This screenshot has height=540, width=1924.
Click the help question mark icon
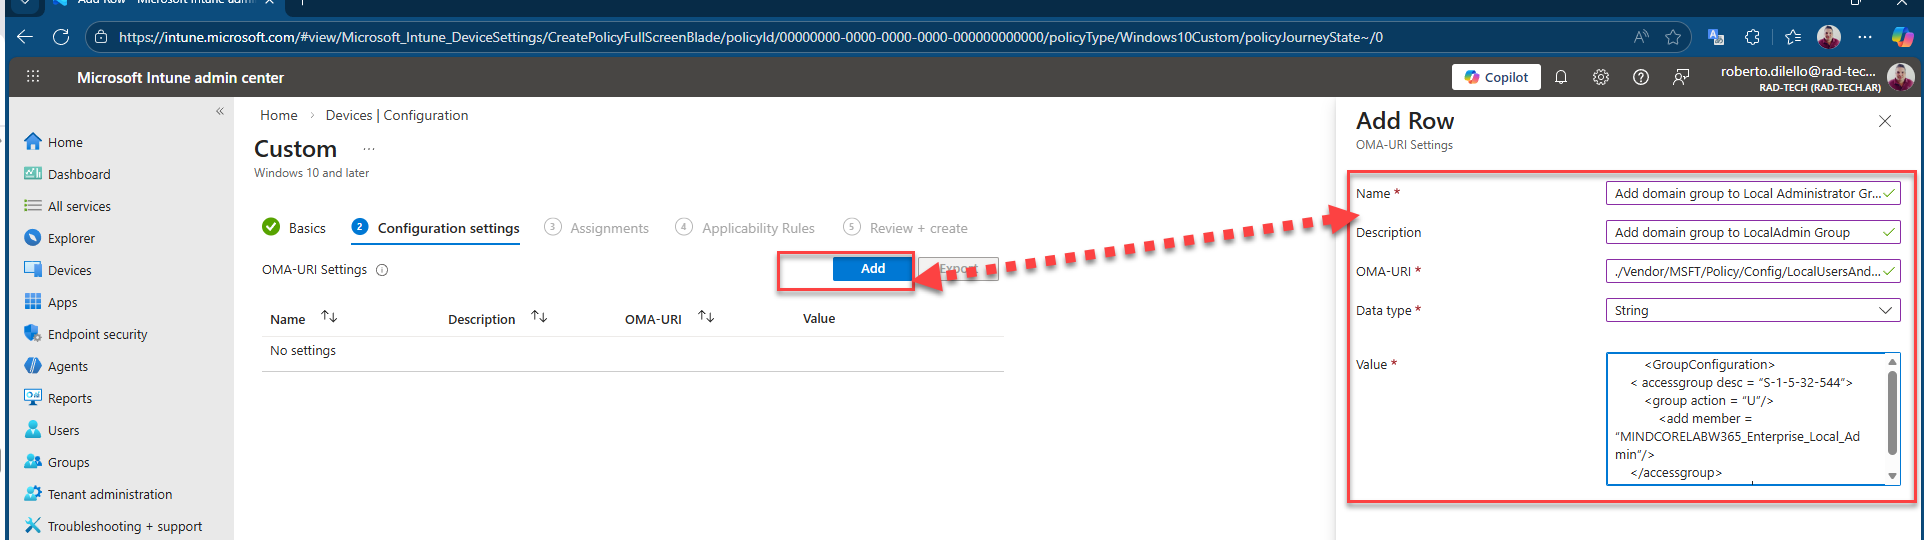point(1640,77)
